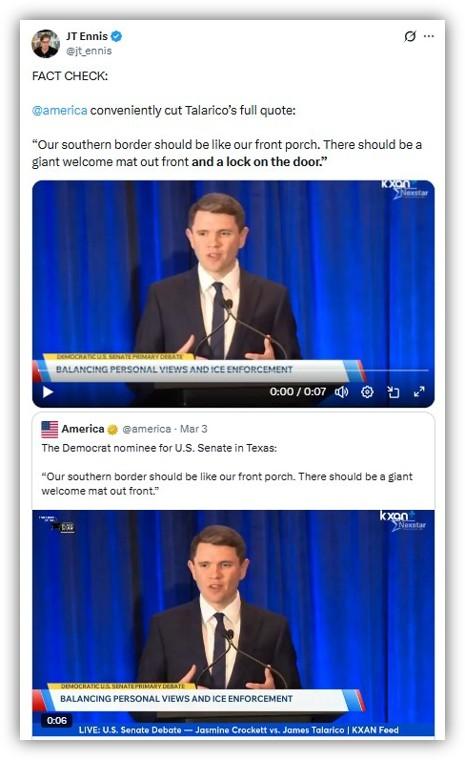Click the JT Ennis display name
This screenshot has height=760, width=465.
pos(87,36)
